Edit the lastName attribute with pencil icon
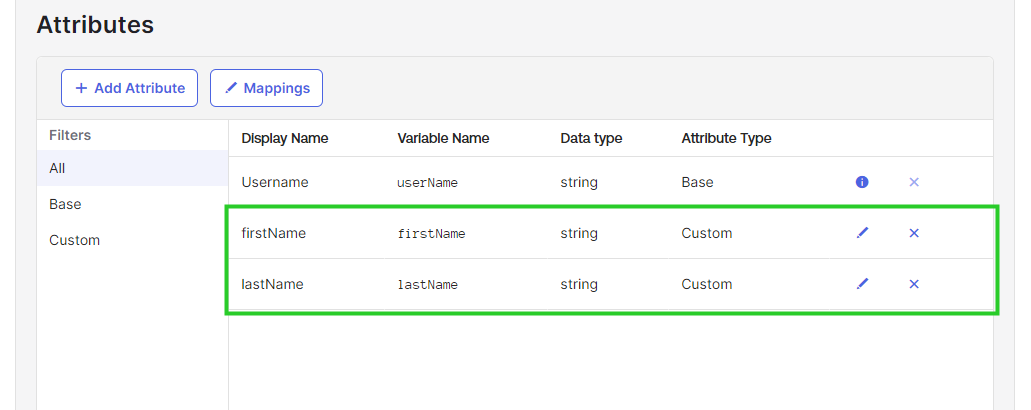This screenshot has width=1031, height=410. click(x=862, y=284)
